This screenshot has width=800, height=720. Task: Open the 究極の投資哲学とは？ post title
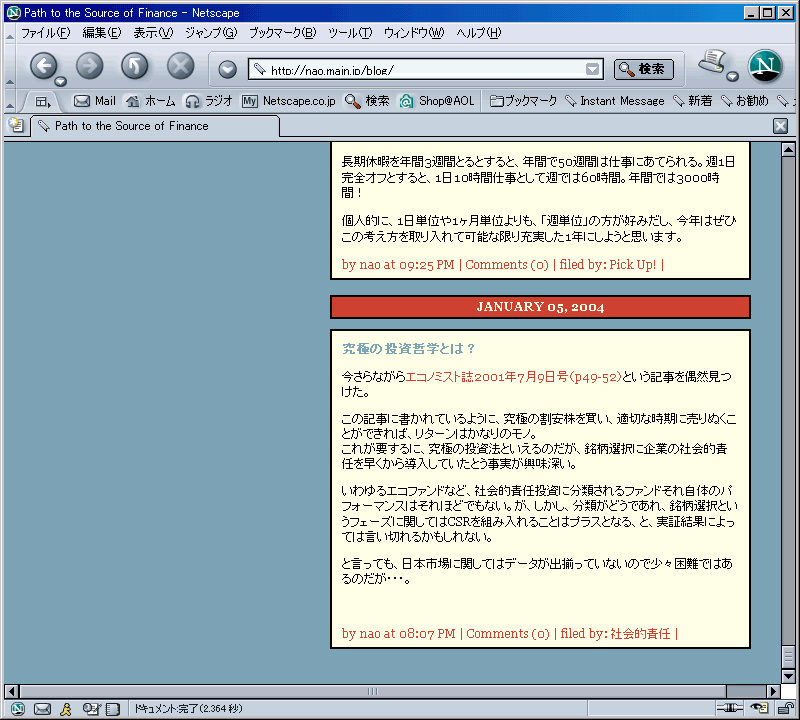(x=408, y=349)
